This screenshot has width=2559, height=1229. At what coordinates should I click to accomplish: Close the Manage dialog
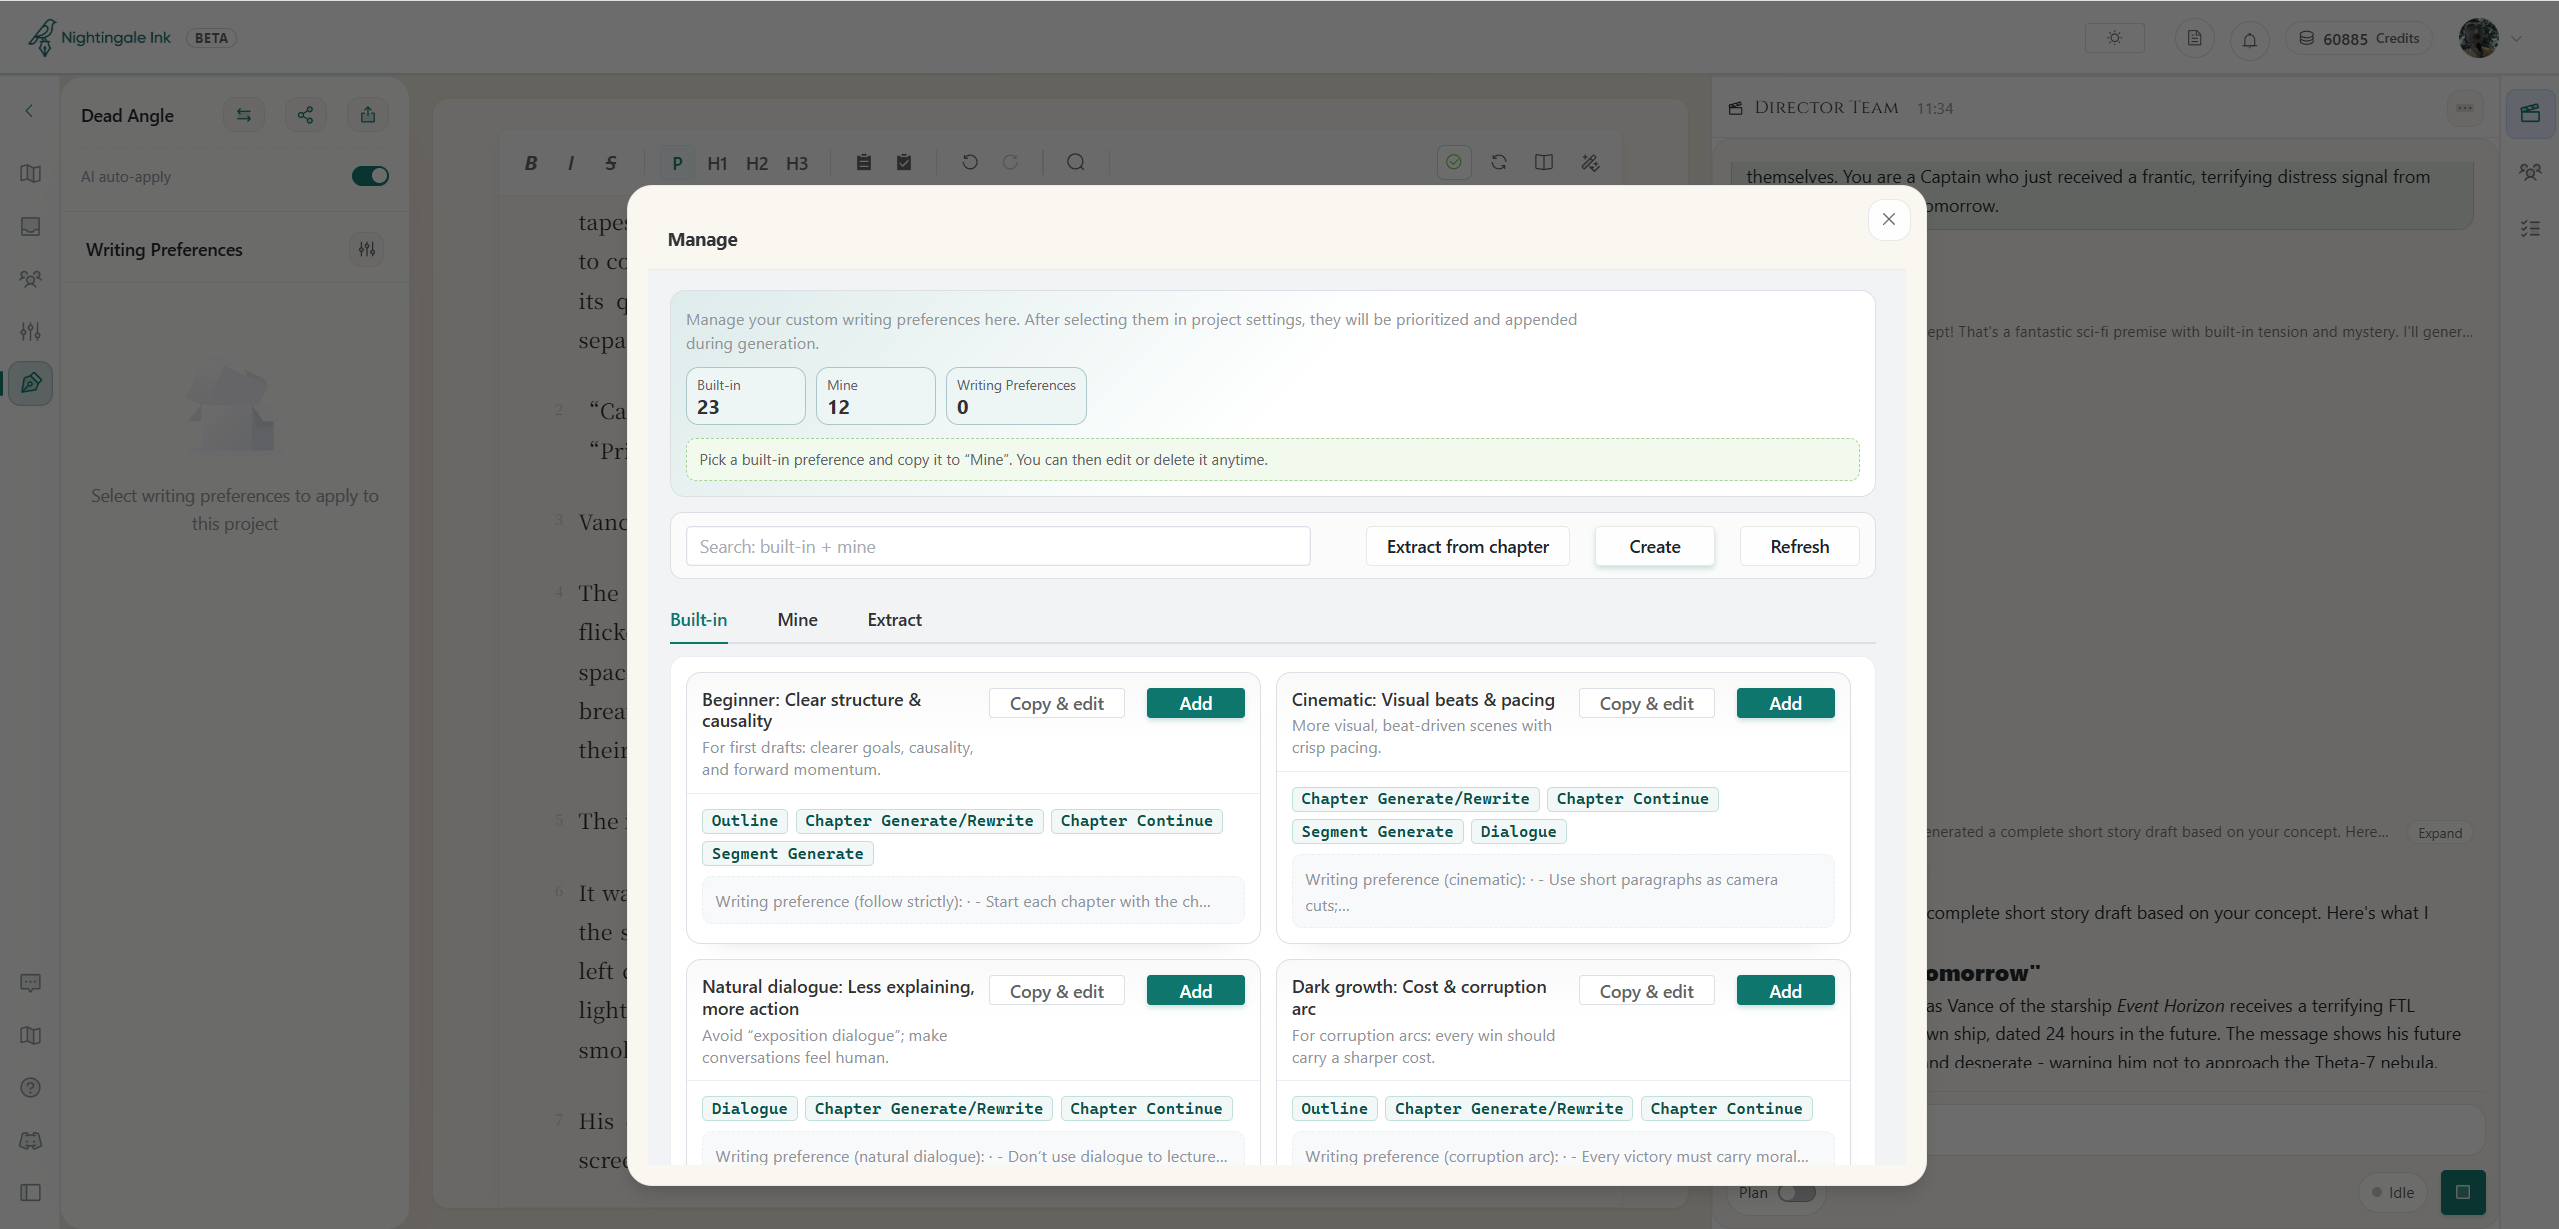[x=1888, y=219]
